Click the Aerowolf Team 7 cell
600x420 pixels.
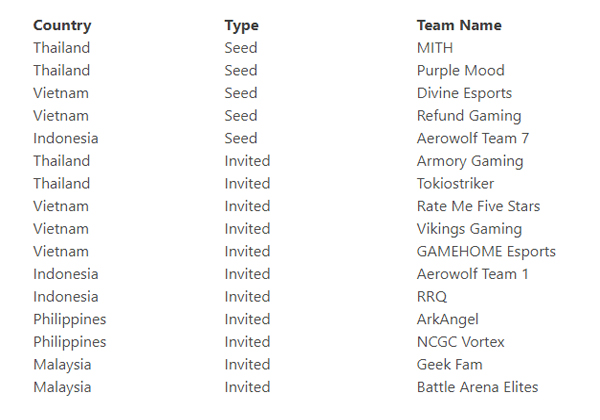[x=473, y=138]
